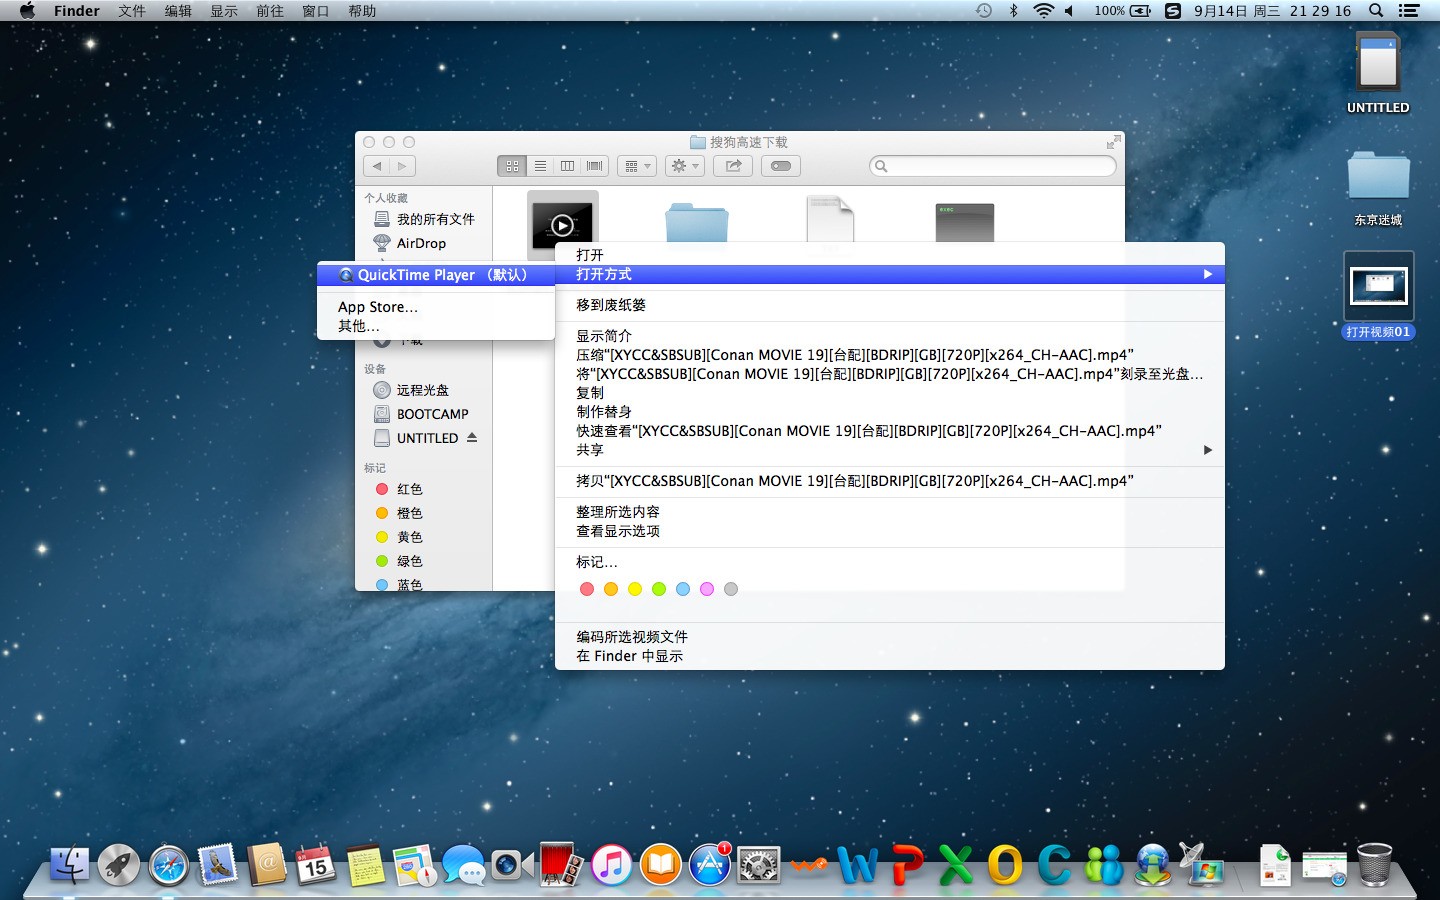Launch yellow O Outlook icon in Dock
The height and width of the screenshot is (900, 1440).
tap(1005, 865)
